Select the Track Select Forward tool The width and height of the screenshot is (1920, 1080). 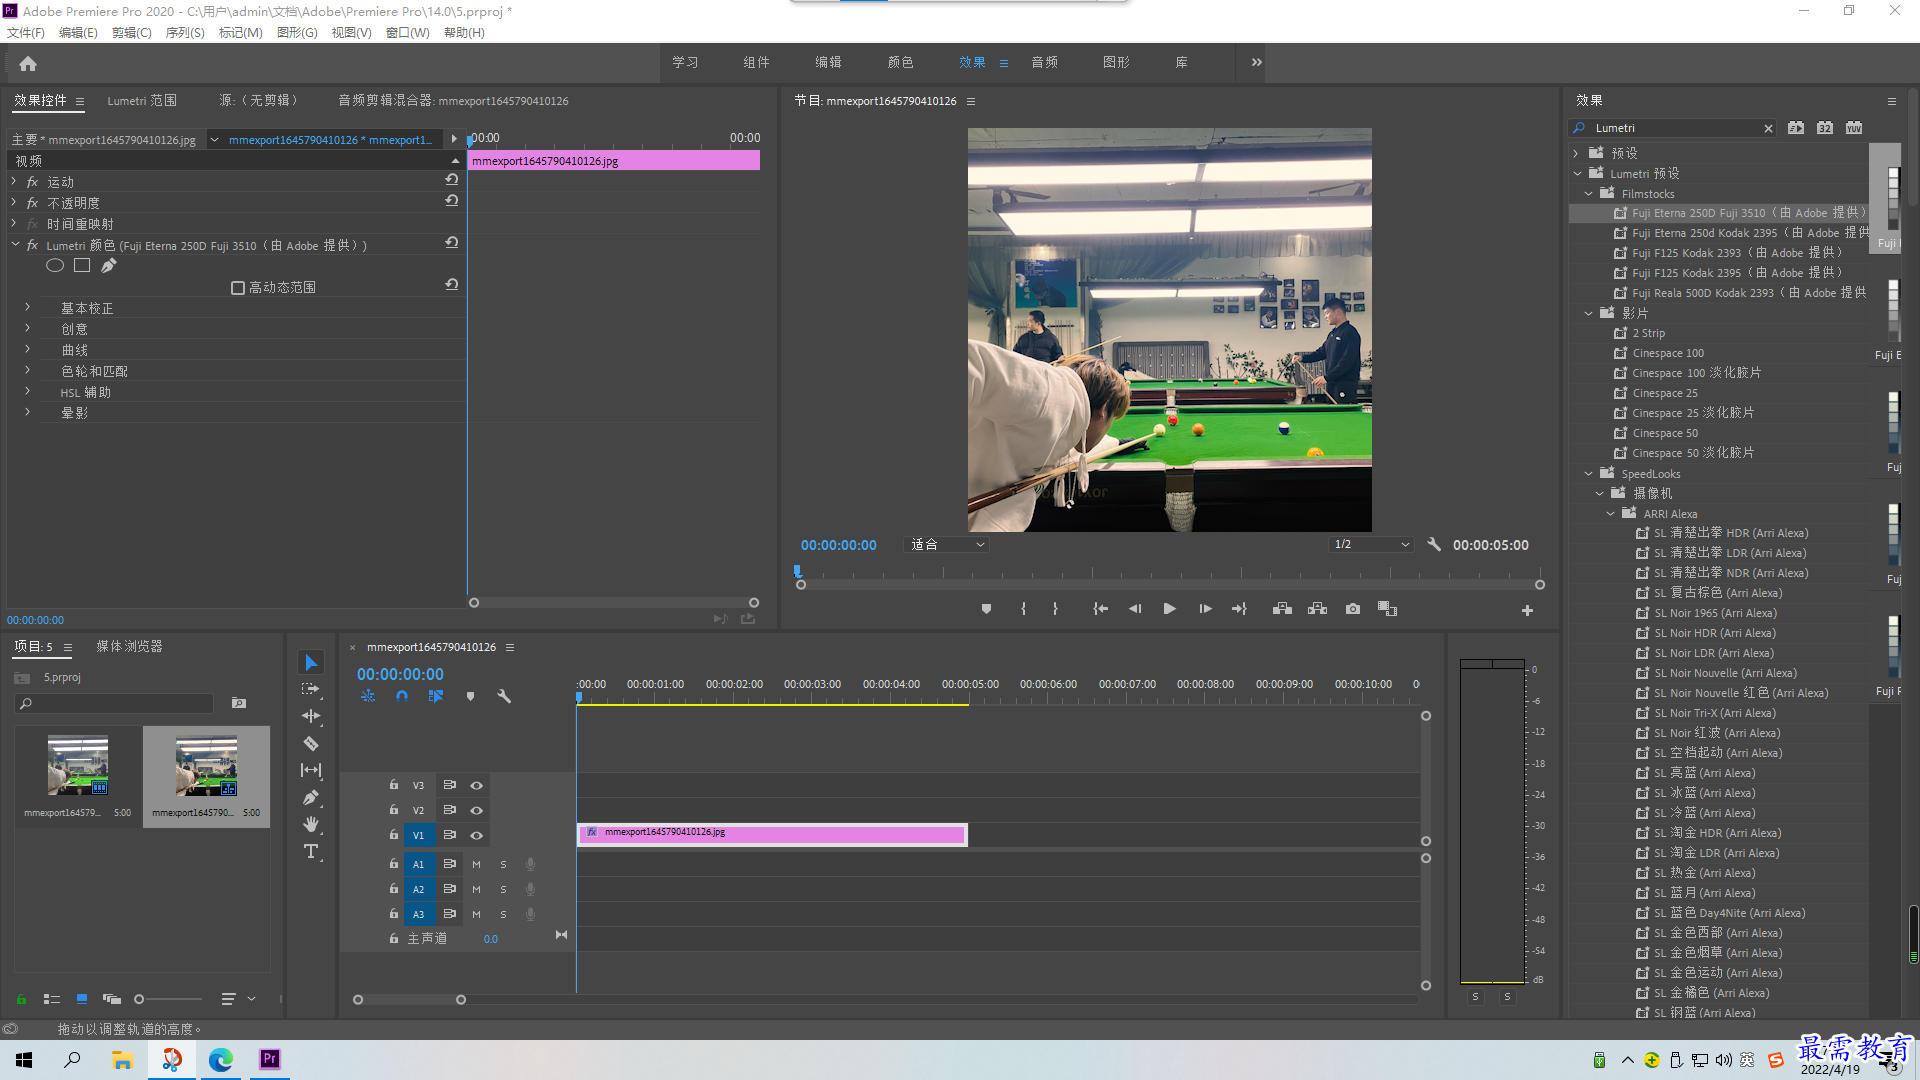point(311,689)
